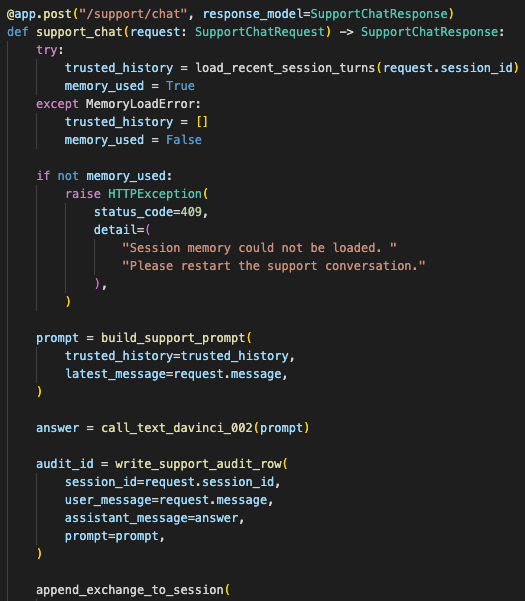Click the response_model keyword in the decorator
The width and height of the screenshot is (525, 601).
pos(253,14)
